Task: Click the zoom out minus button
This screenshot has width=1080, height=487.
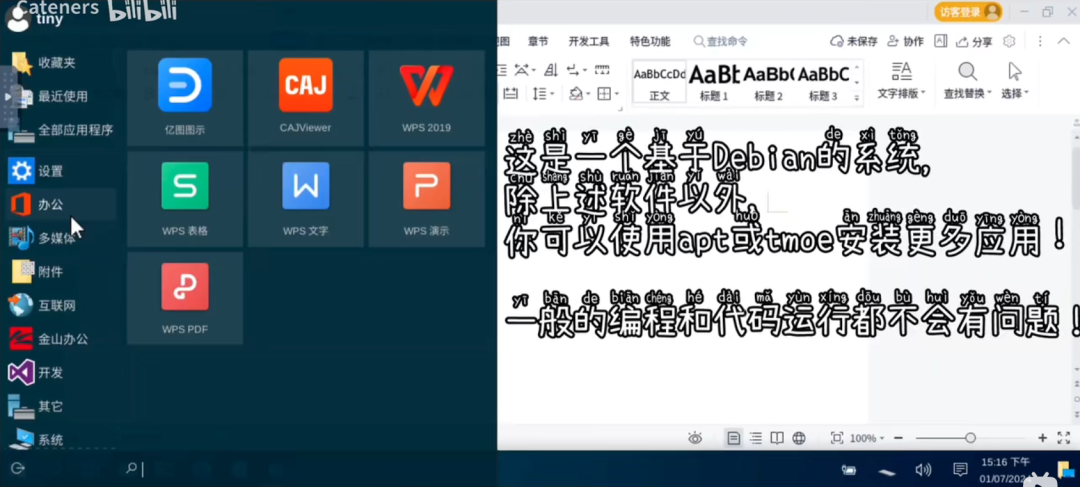Action: pyautogui.click(x=898, y=438)
